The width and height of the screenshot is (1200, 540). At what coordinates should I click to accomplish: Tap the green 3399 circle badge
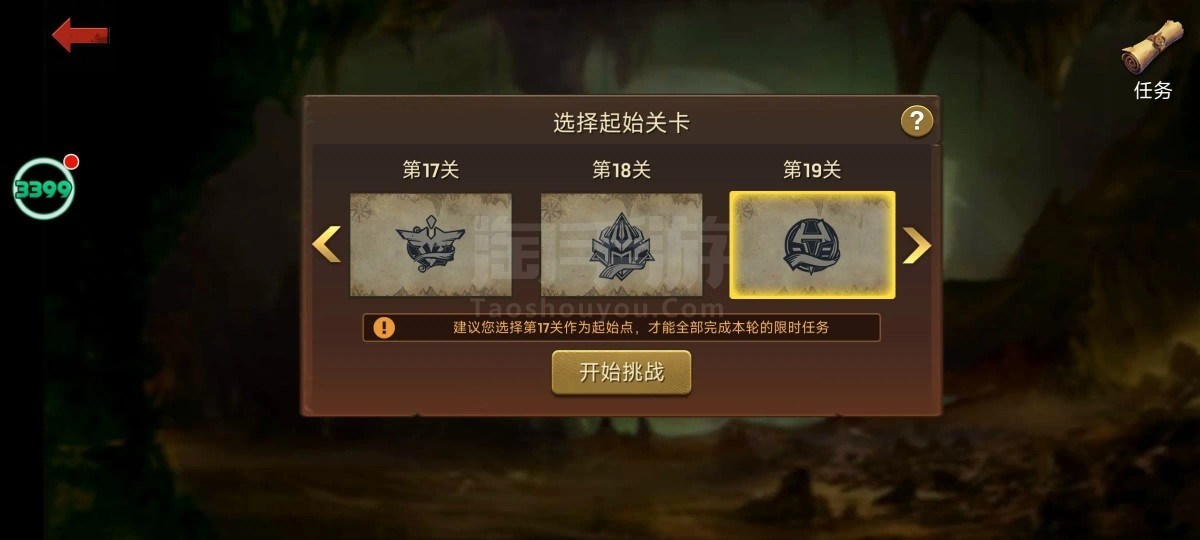pos(44,188)
